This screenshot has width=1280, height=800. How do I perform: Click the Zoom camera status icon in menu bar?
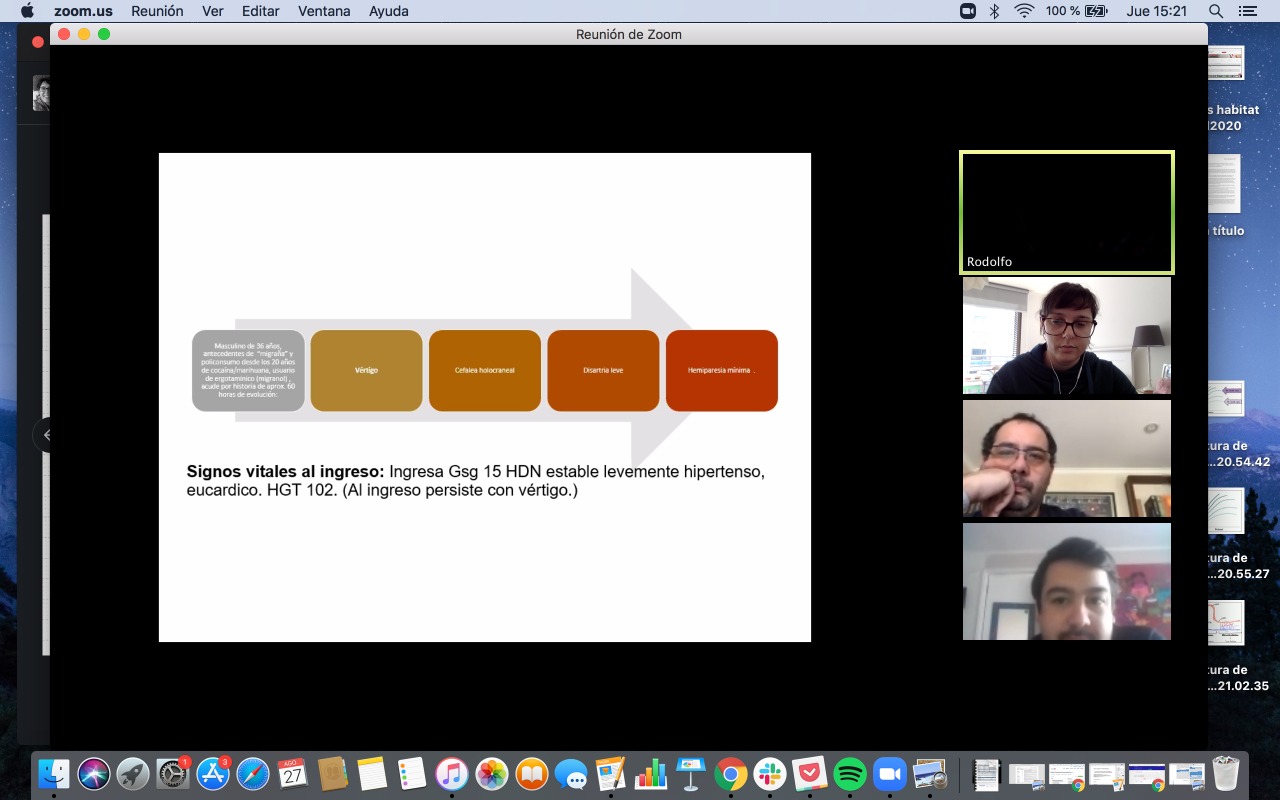pyautogui.click(x=967, y=11)
